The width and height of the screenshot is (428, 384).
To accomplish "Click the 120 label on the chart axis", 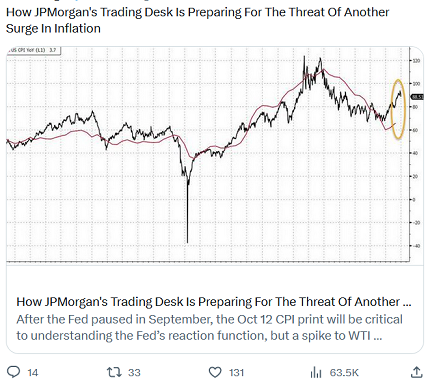I will tap(417, 61).
